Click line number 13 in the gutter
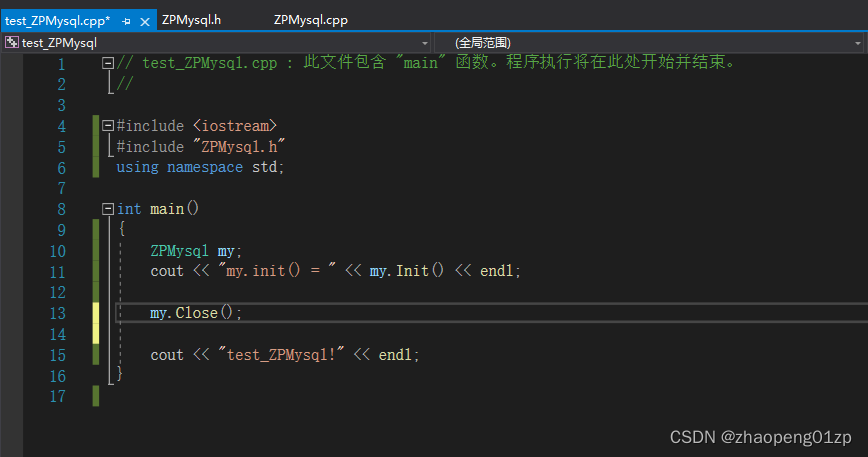868x457 pixels. (58, 313)
